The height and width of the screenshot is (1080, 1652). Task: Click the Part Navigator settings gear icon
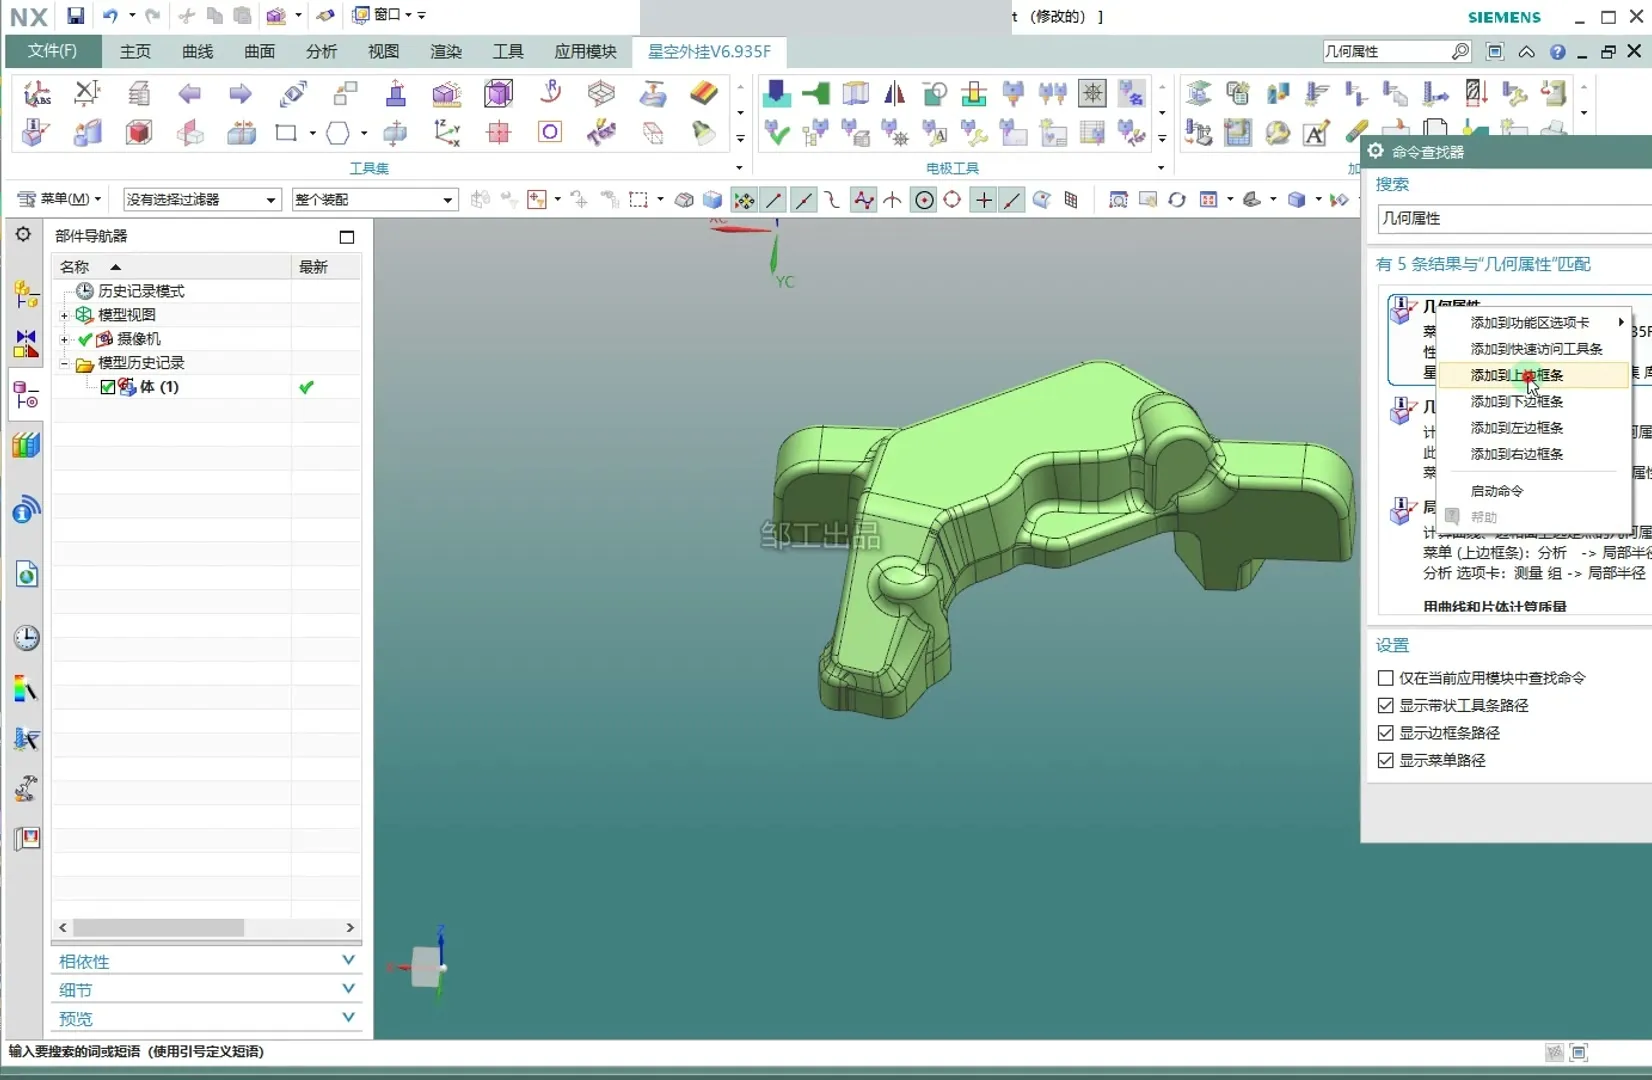23,234
